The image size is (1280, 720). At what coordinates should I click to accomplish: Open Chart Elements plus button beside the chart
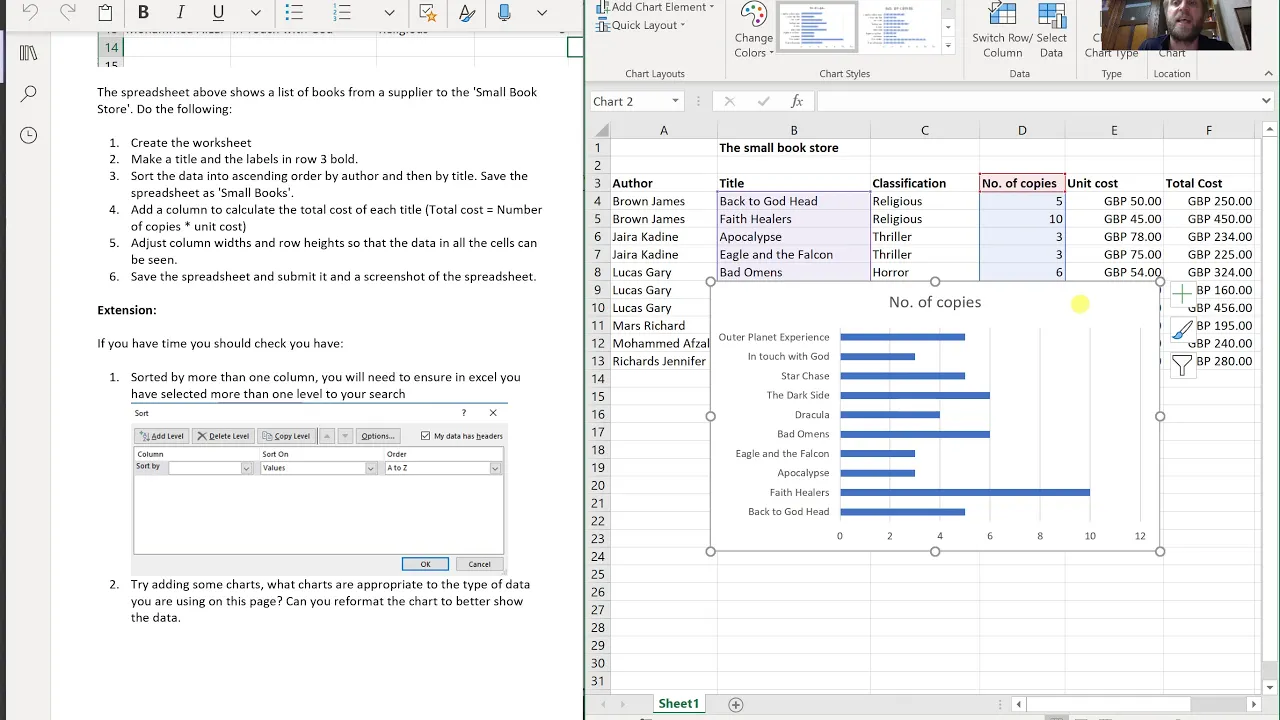[x=1182, y=293]
